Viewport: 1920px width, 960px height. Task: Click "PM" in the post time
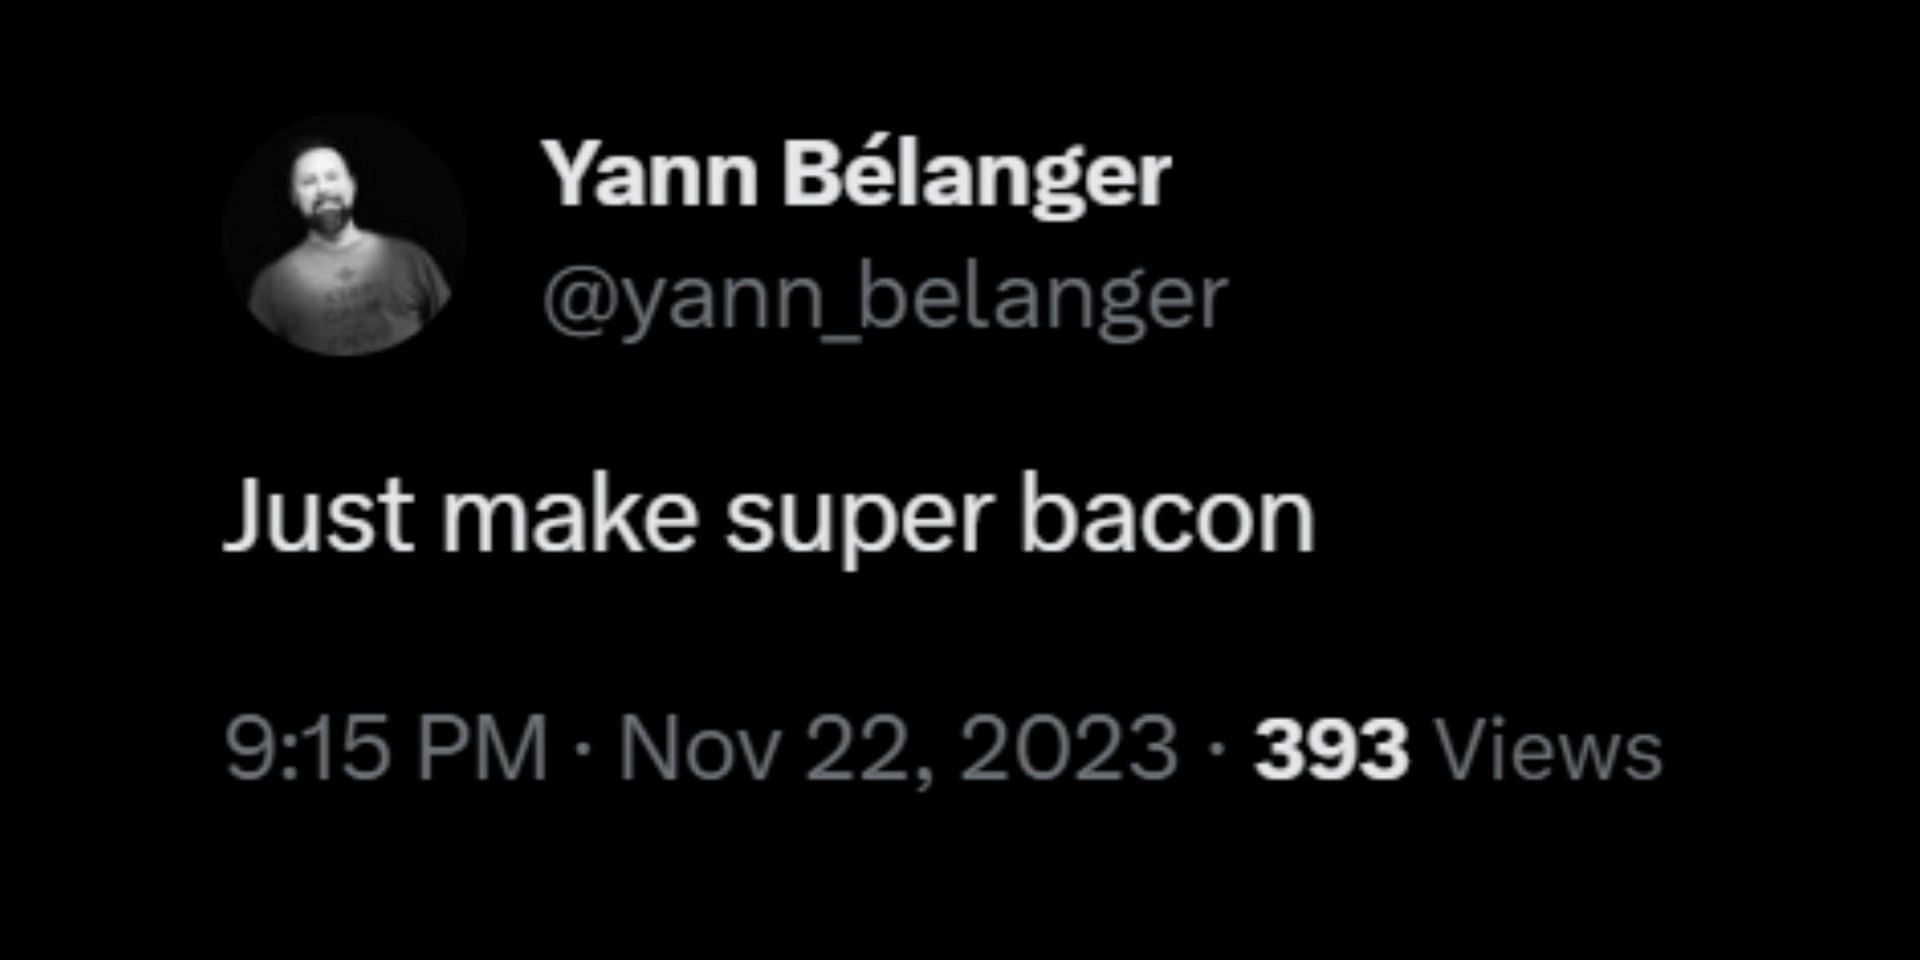(x=482, y=749)
